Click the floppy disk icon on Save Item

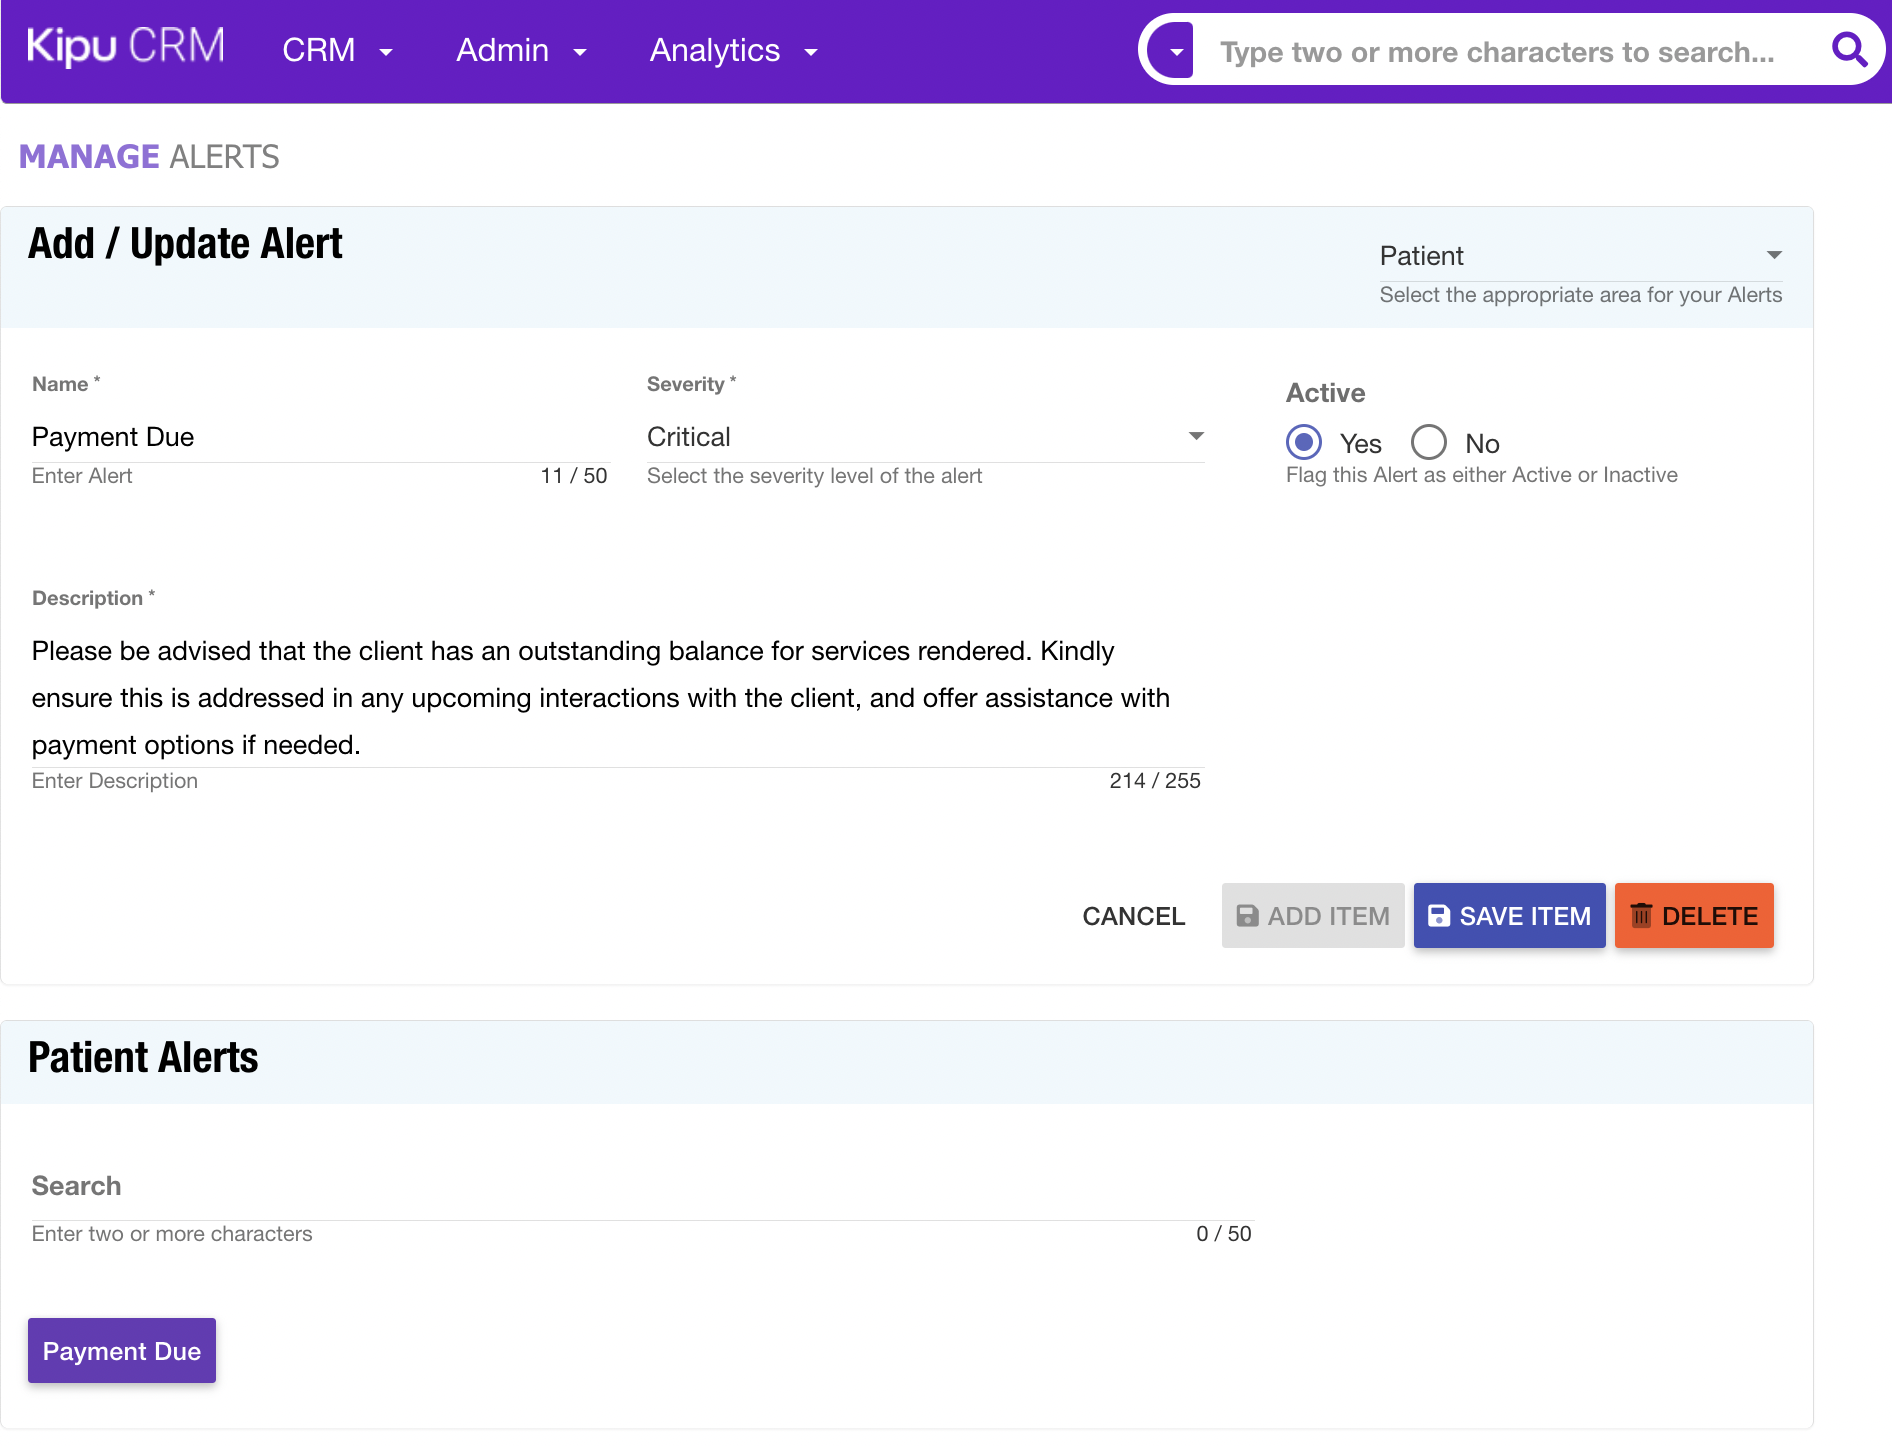tap(1438, 916)
